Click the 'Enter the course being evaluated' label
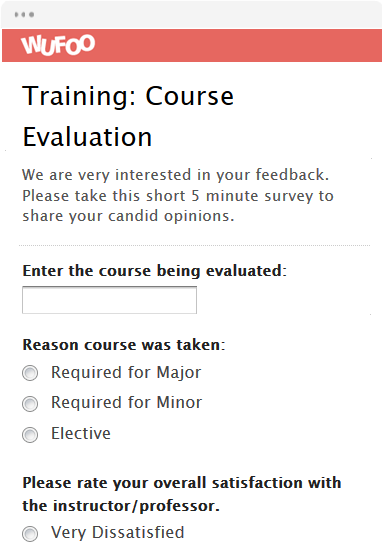This screenshot has height=550, width=382. point(155,271)
